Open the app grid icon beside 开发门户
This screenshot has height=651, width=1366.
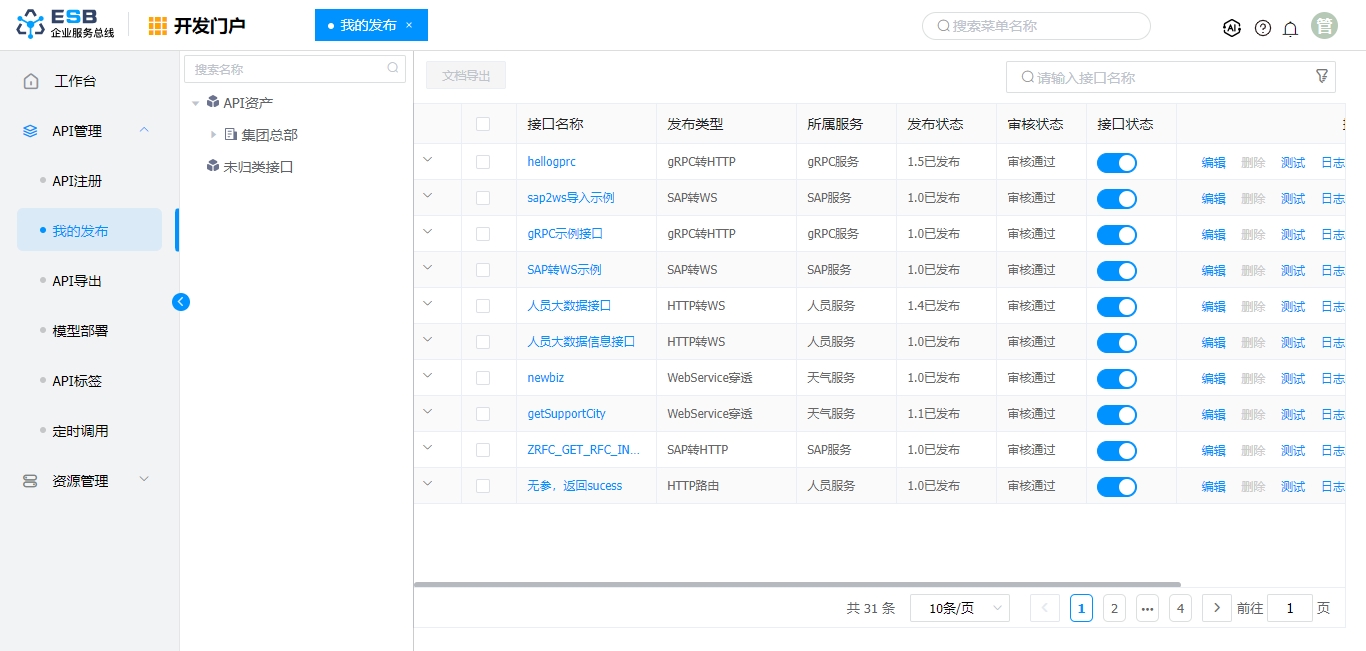[158, 26]
